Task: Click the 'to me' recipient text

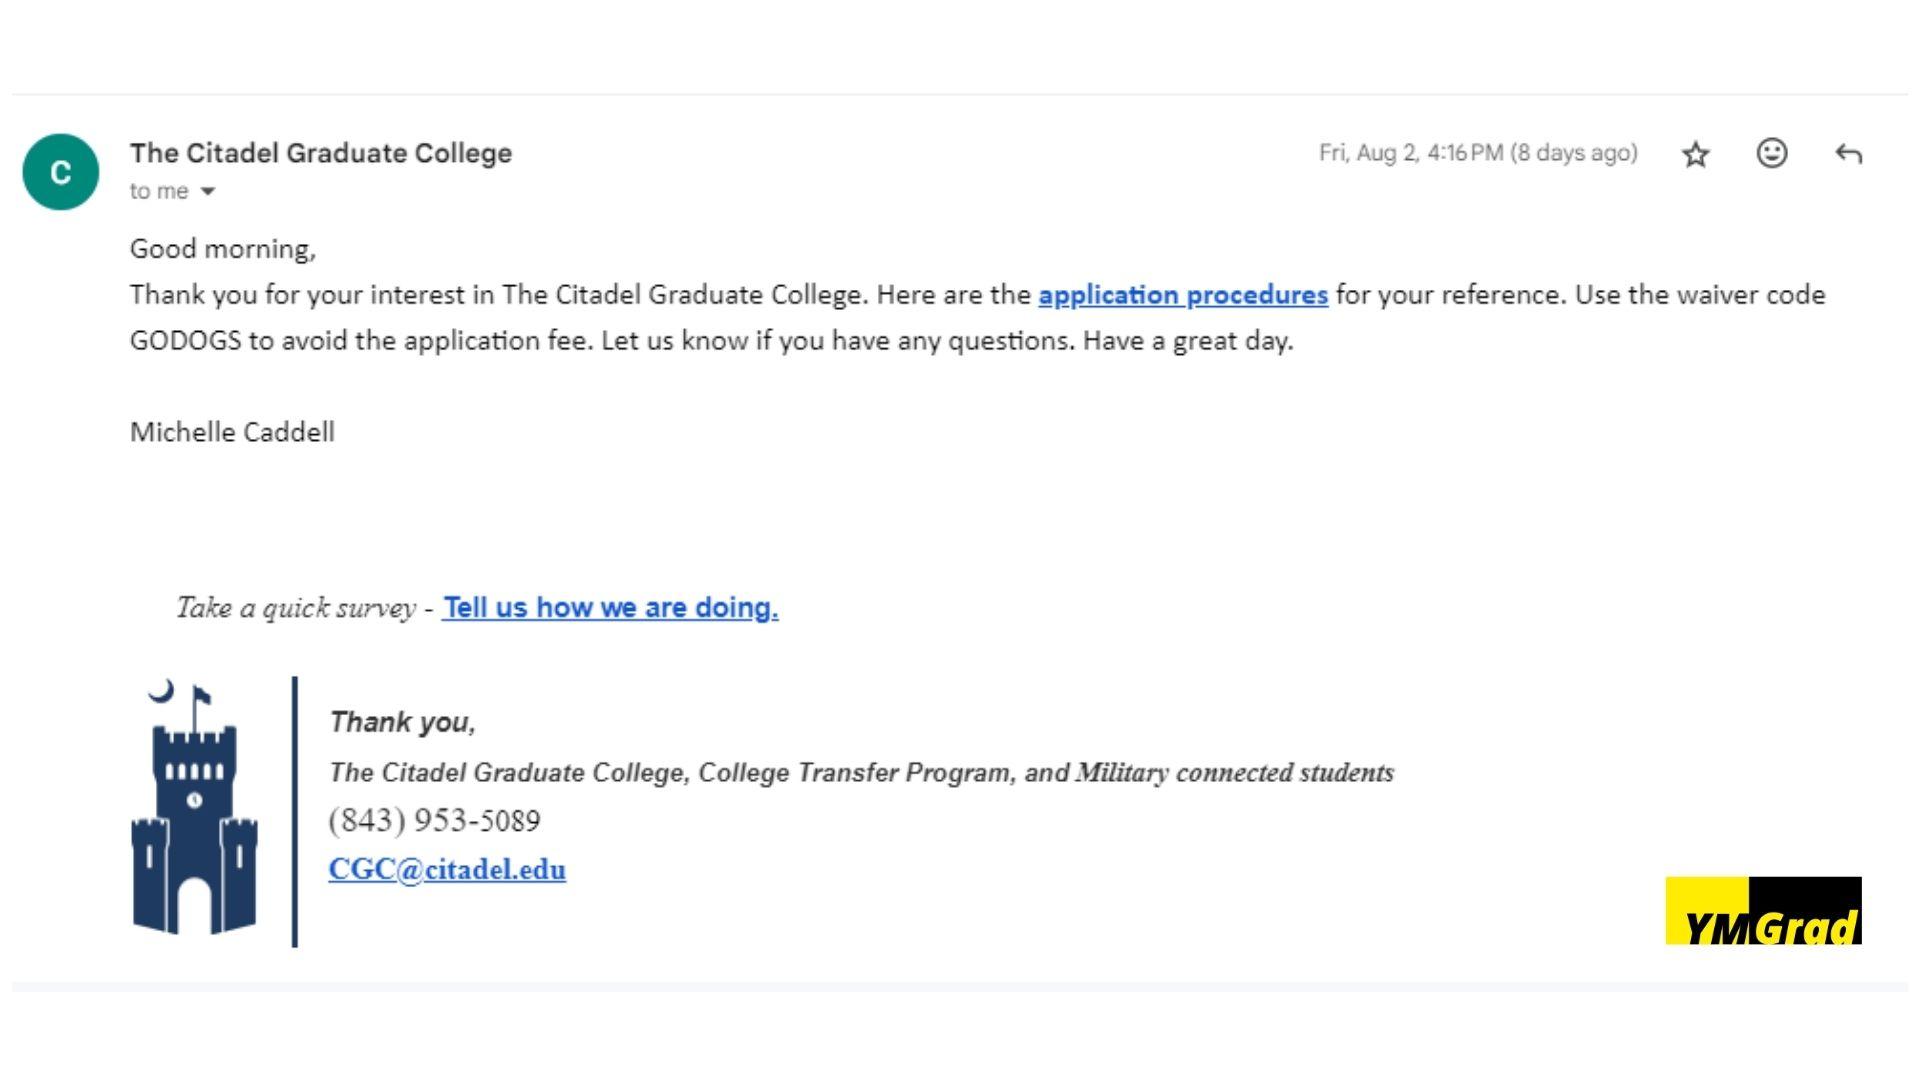Action: (x=159, y=191)
